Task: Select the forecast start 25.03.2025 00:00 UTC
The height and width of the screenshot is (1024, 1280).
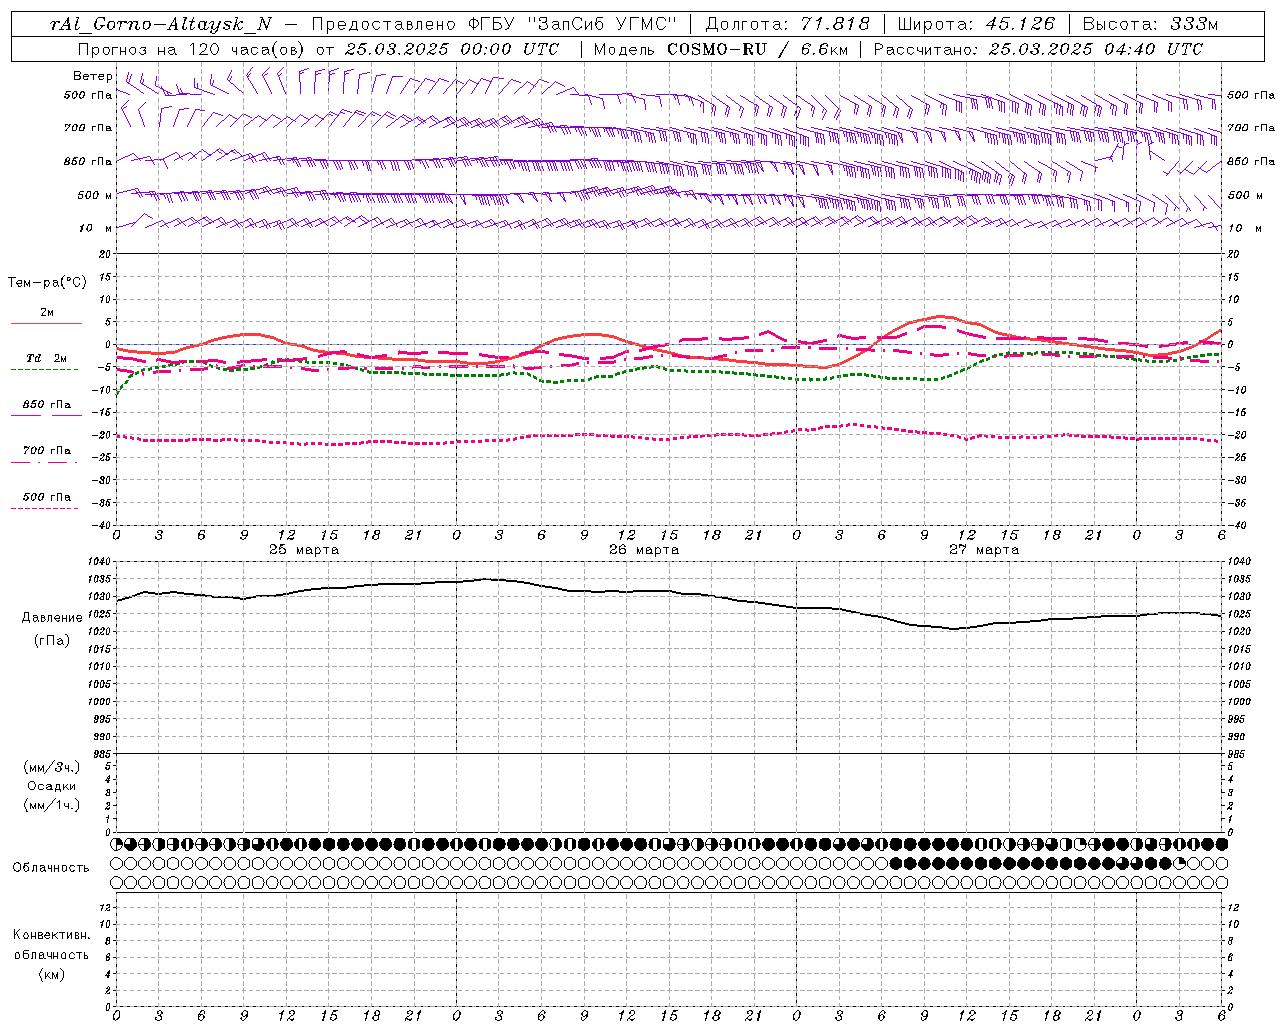Action: [x=452, y=49]
